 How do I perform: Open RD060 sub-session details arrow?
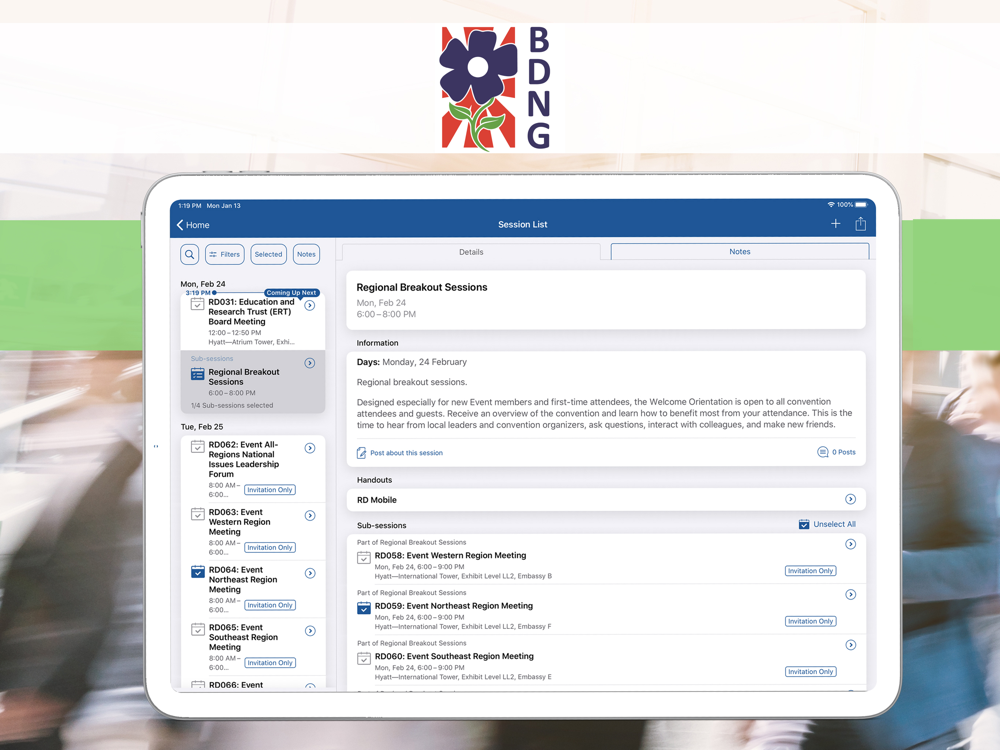coord(851,645)
